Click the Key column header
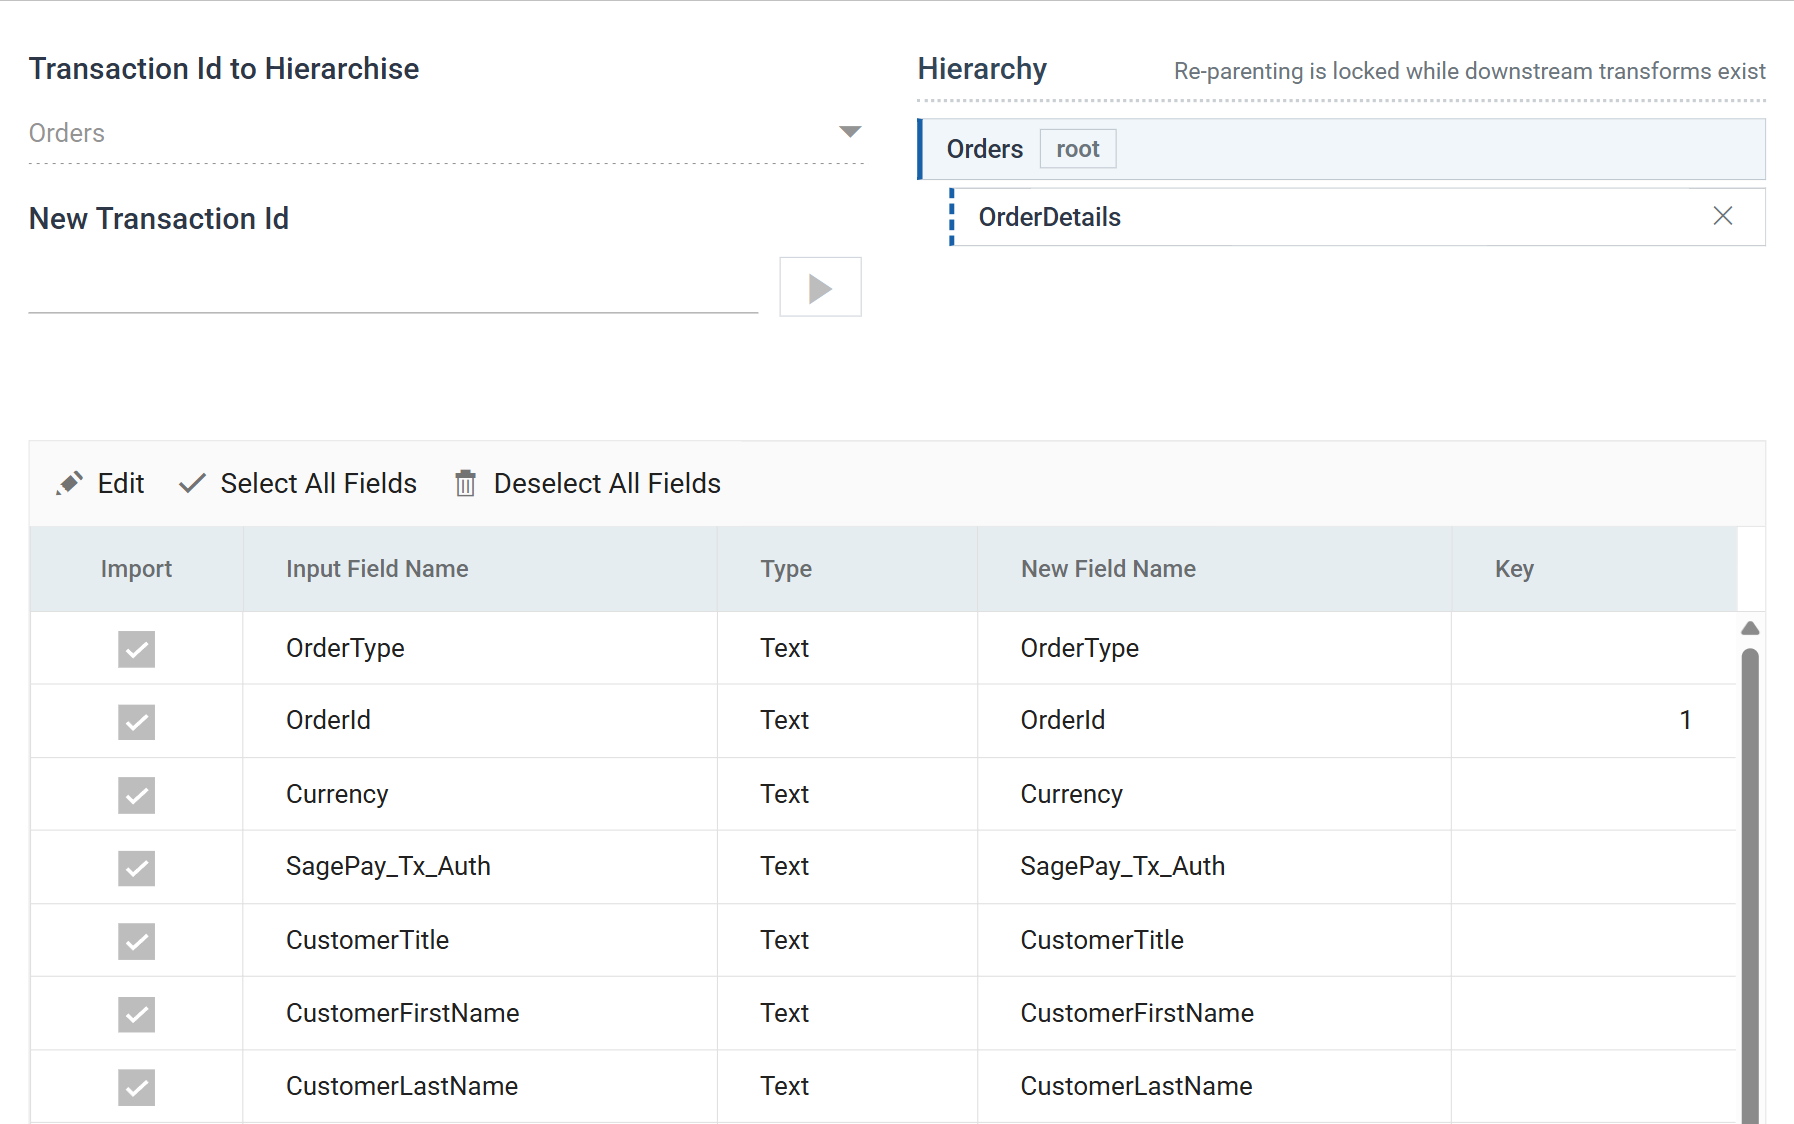Screen dimensions: 1794x1124 [x=1594, y=569]
